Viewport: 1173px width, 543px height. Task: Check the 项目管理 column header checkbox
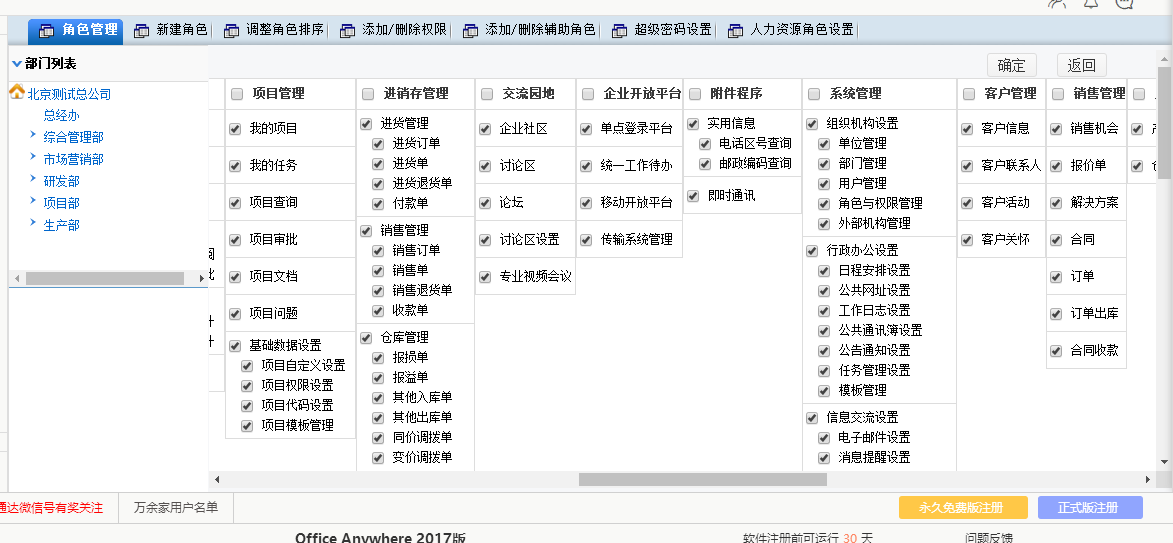237,94
